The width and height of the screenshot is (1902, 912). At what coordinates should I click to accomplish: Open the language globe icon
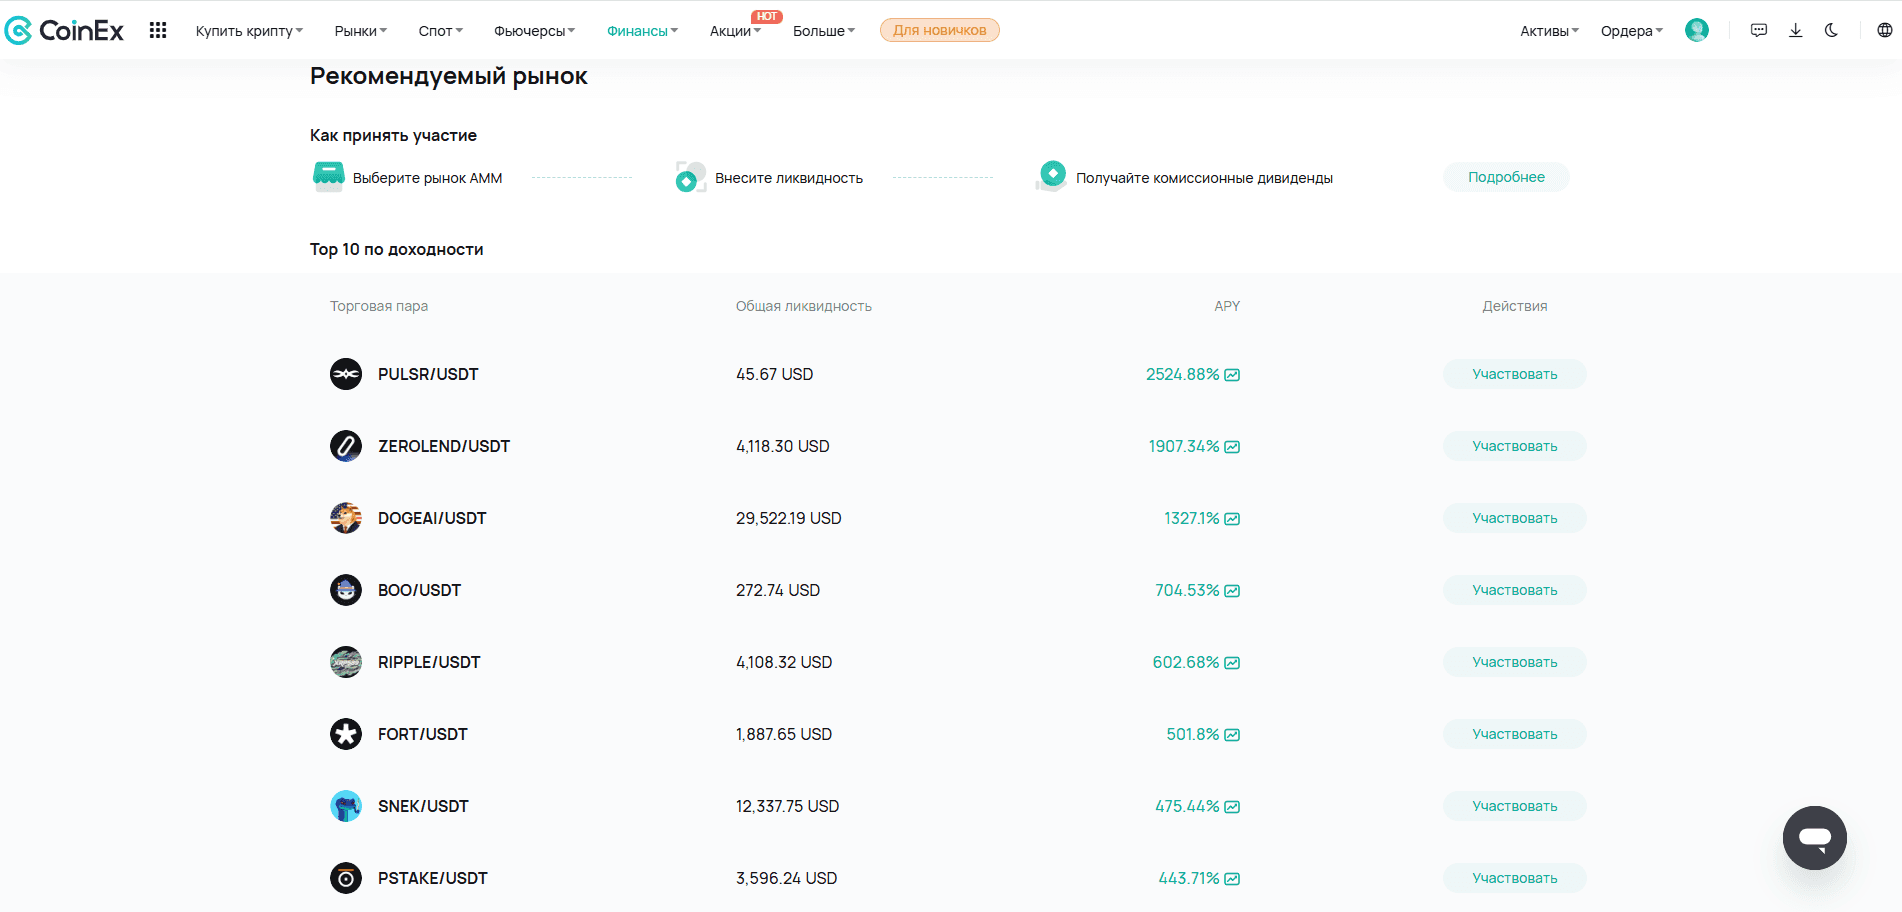(1885, 31)
